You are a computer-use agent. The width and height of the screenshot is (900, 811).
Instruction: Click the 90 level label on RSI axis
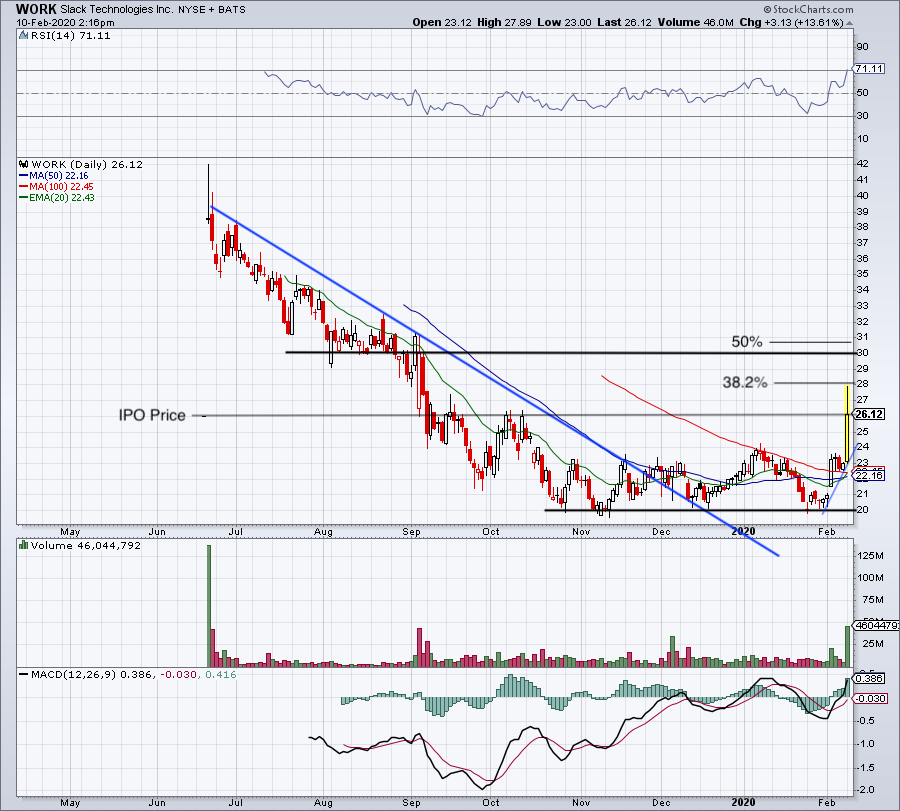tap(863, 47)
